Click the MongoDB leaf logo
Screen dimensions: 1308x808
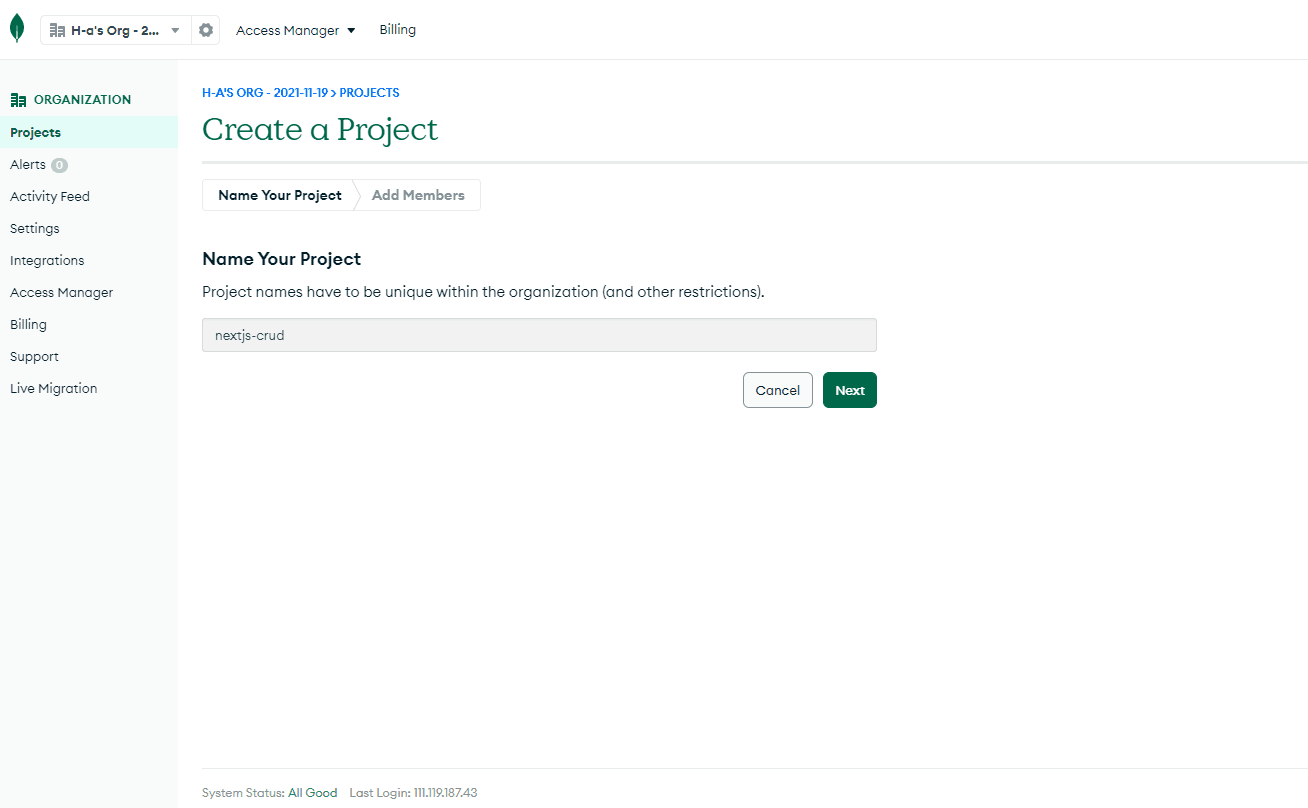(x=17, y=29)
